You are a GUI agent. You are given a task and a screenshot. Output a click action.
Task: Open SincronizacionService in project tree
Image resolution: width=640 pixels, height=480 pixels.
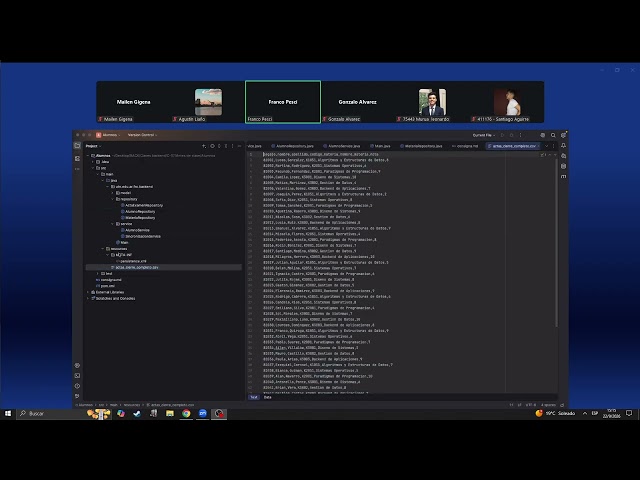[x=140, y=236]
